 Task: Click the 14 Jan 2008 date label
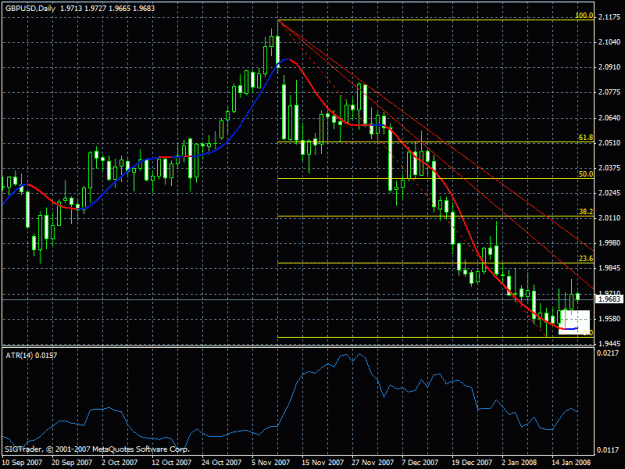pos(571,462)
